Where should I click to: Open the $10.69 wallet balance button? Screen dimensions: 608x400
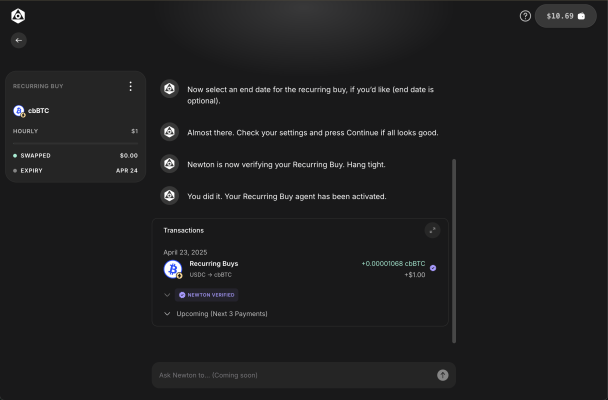click(565, 16)
